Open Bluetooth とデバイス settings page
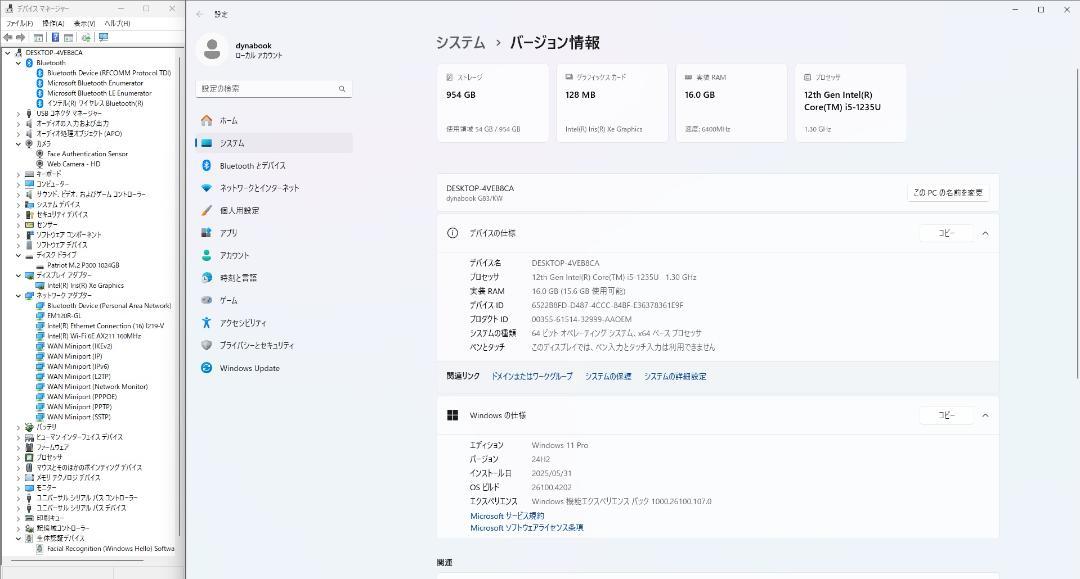The width and height of the screenshot is (1080, 579). click(x=273, y=166)
